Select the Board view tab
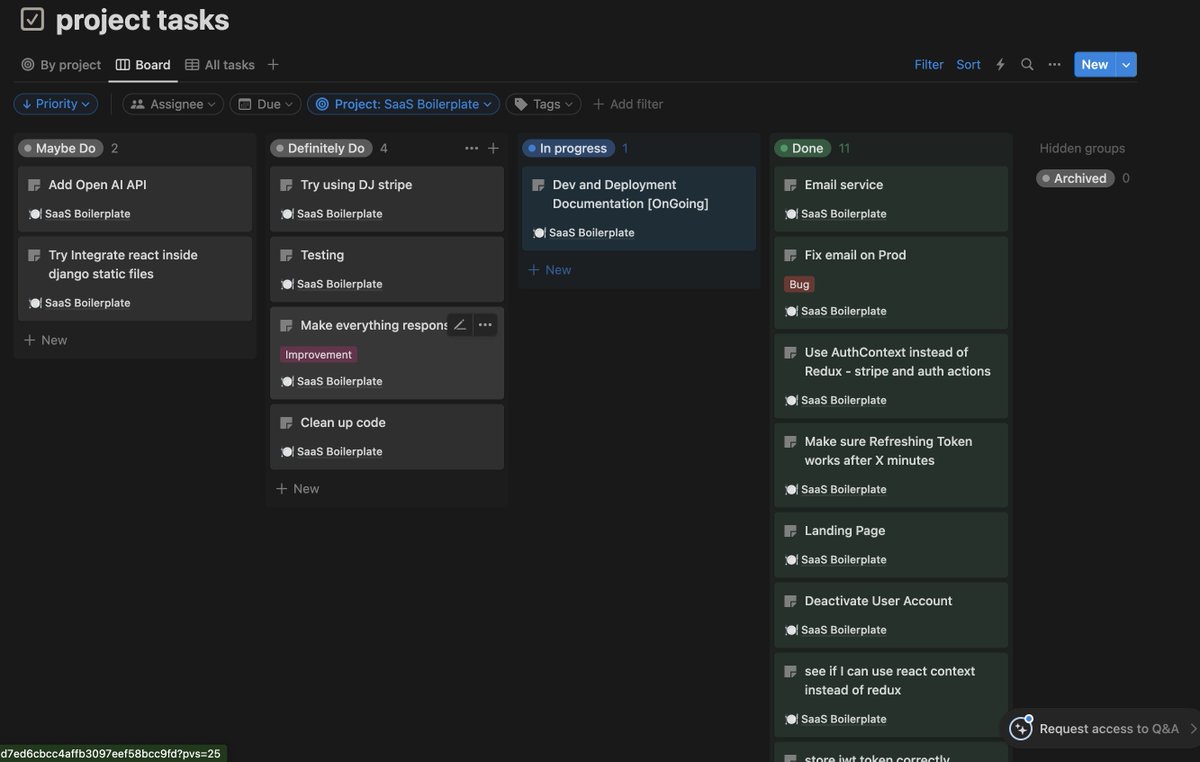Image resolution: width=1200 pixels, height=762 pixels. tap(143, 64)
